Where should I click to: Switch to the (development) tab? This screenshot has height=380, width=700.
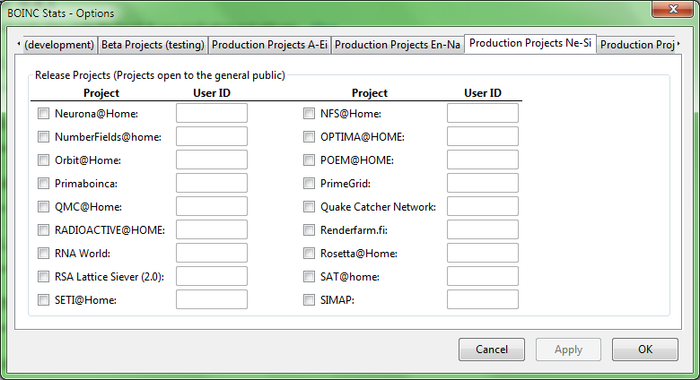click(59, 45)
